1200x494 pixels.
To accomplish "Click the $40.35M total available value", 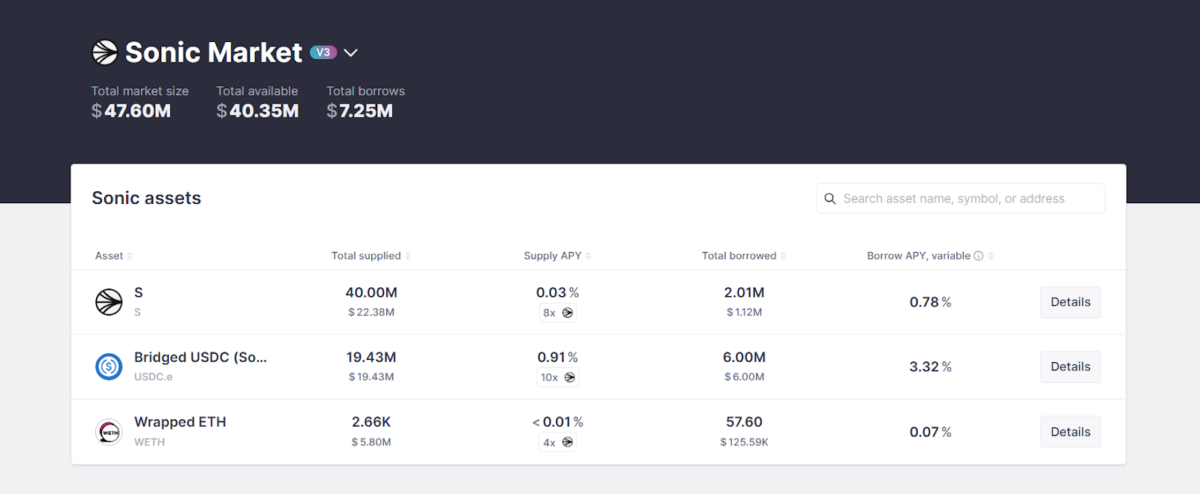I will [x=257, y=111].
